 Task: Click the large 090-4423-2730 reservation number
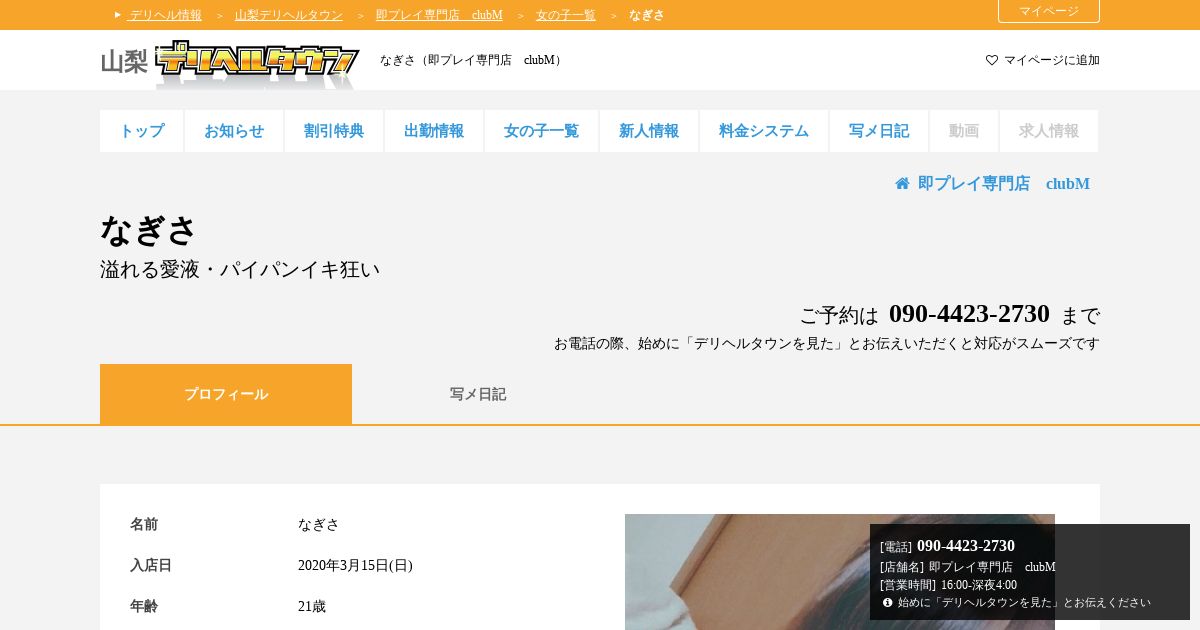969,314
